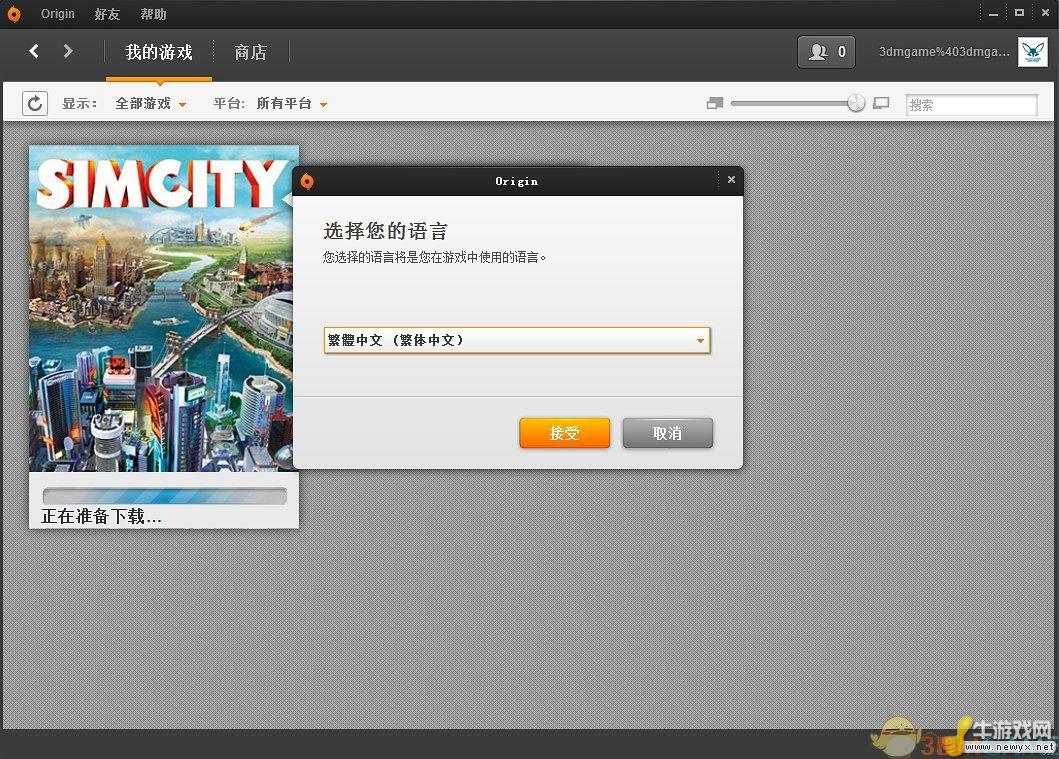Select the largest game tile size icon
1059x759 pixels.
[x=881, y=103]
